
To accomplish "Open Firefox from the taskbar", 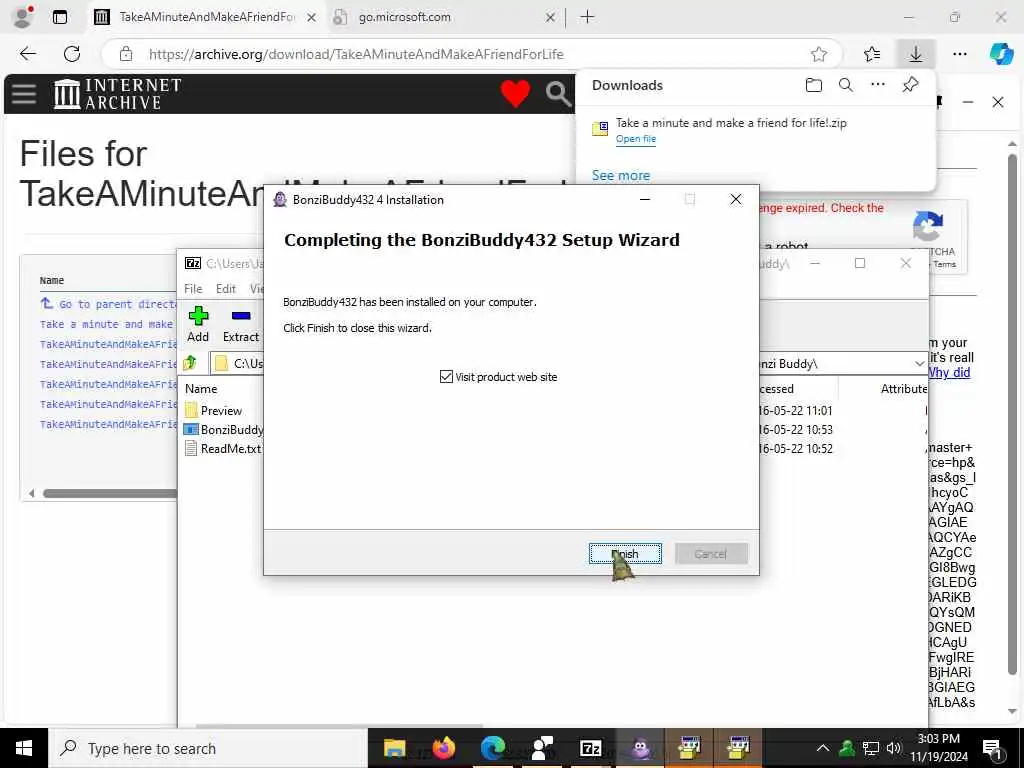I will [443, 748].
